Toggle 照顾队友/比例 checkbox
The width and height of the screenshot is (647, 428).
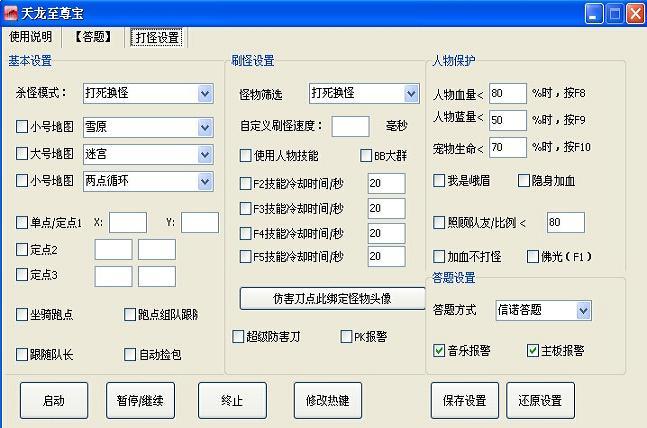439,222
